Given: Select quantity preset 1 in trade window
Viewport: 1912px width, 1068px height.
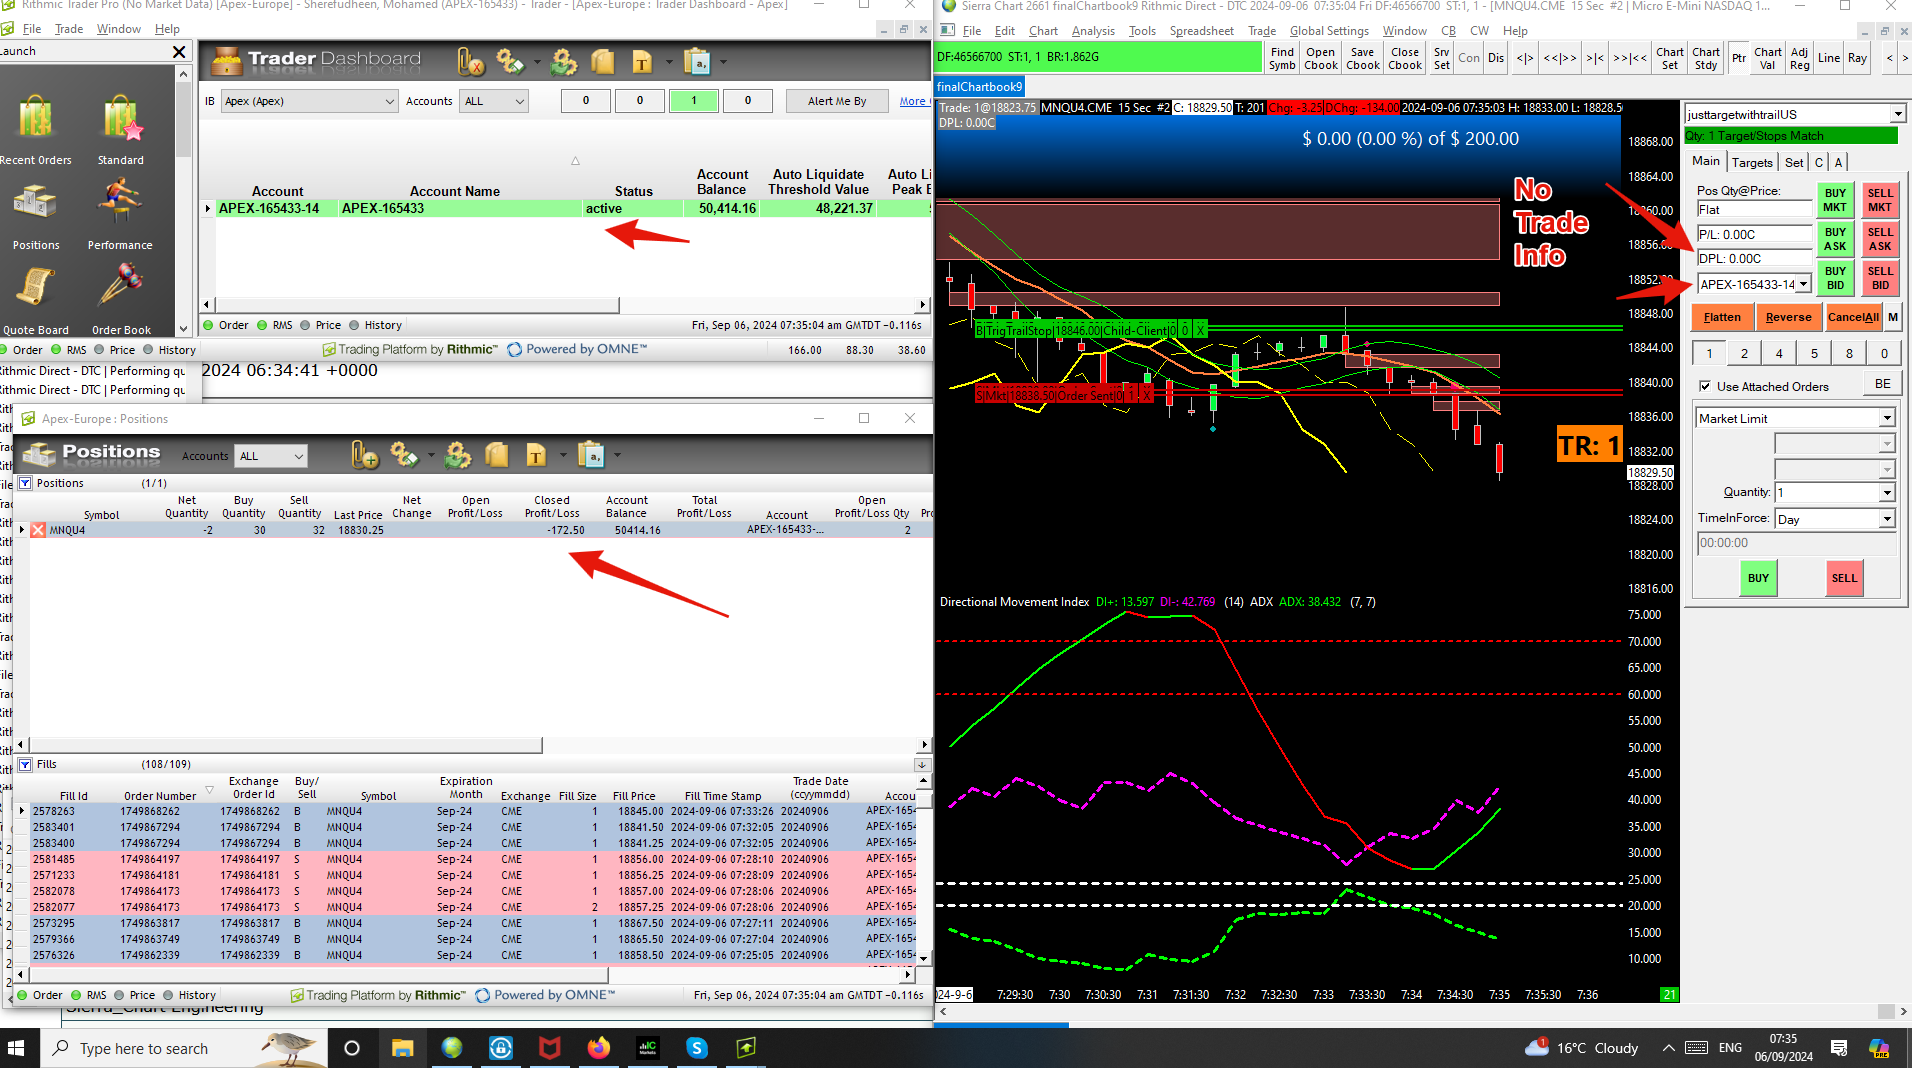Looking at the screenshot, I should 1710,353.
